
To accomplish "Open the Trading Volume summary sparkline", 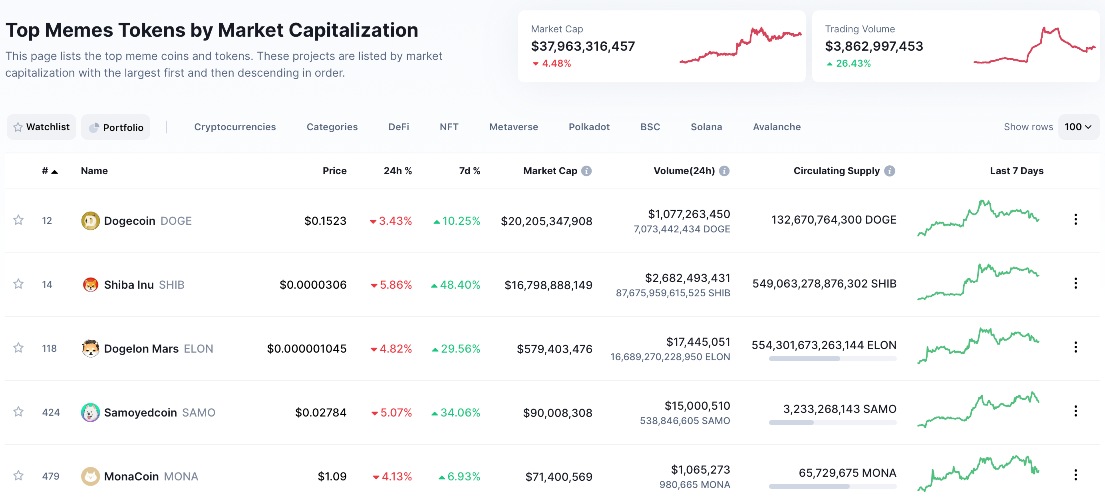I will 1035,46.
